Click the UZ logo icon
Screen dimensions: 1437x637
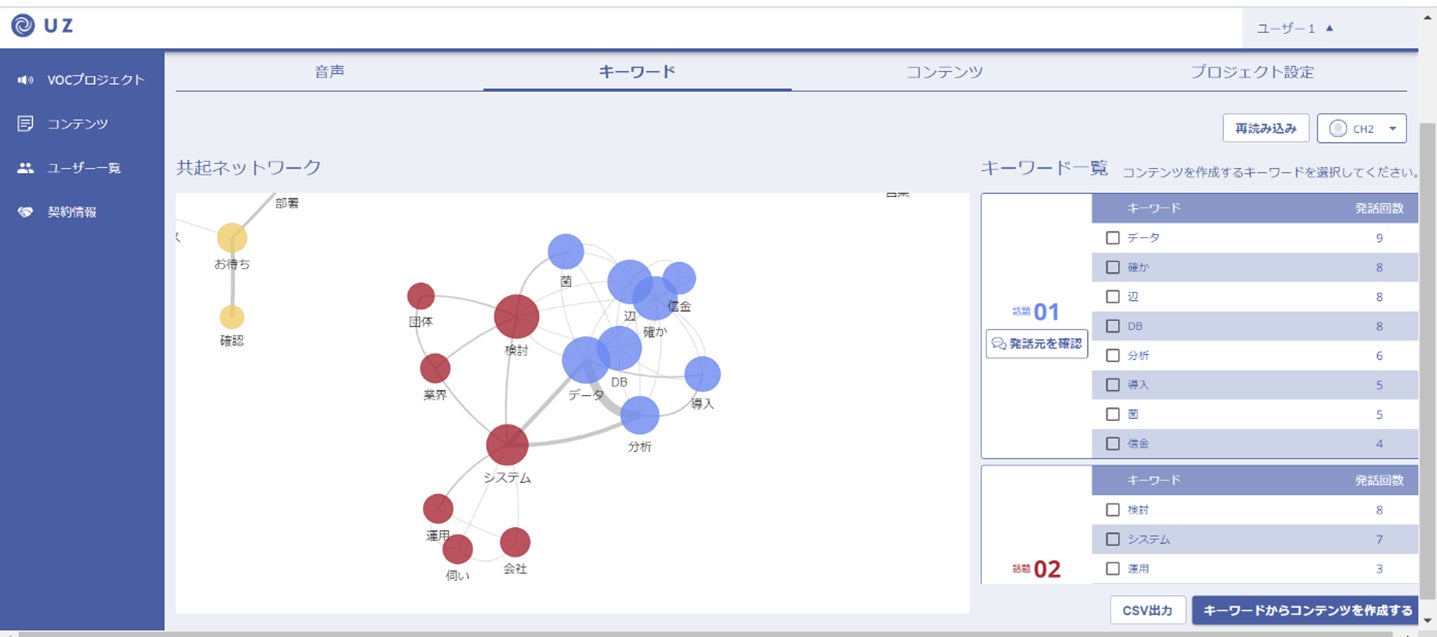(x=23, y=26)
